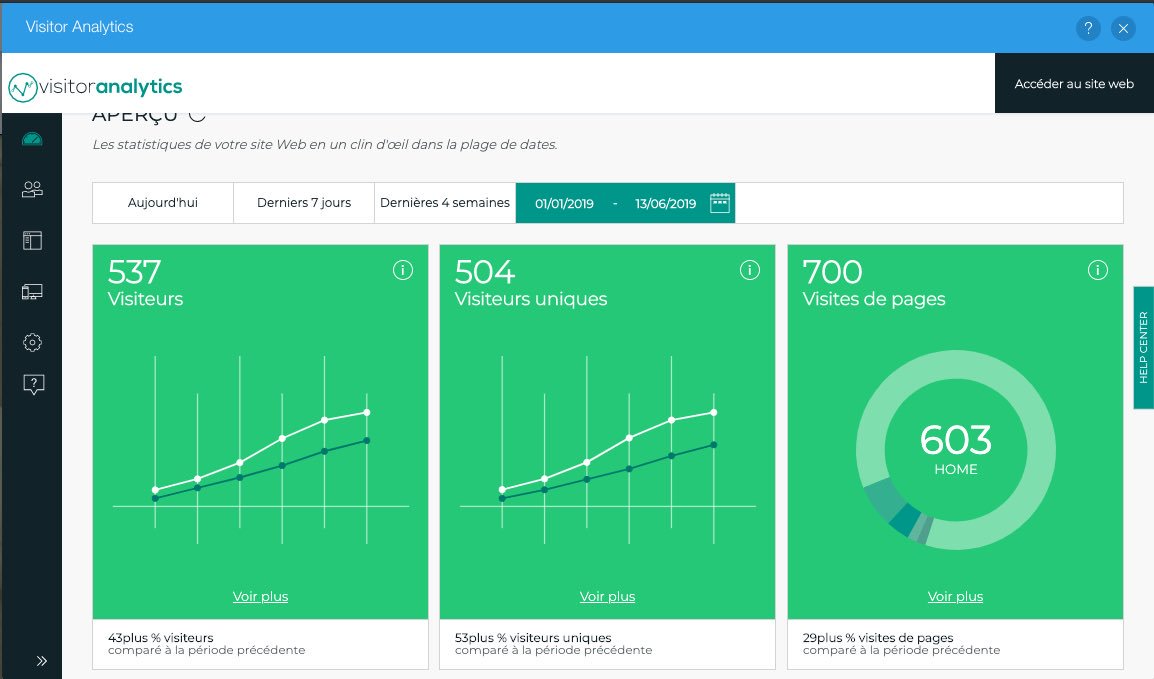Click the help question mark in title bar

pos(1088,28)
